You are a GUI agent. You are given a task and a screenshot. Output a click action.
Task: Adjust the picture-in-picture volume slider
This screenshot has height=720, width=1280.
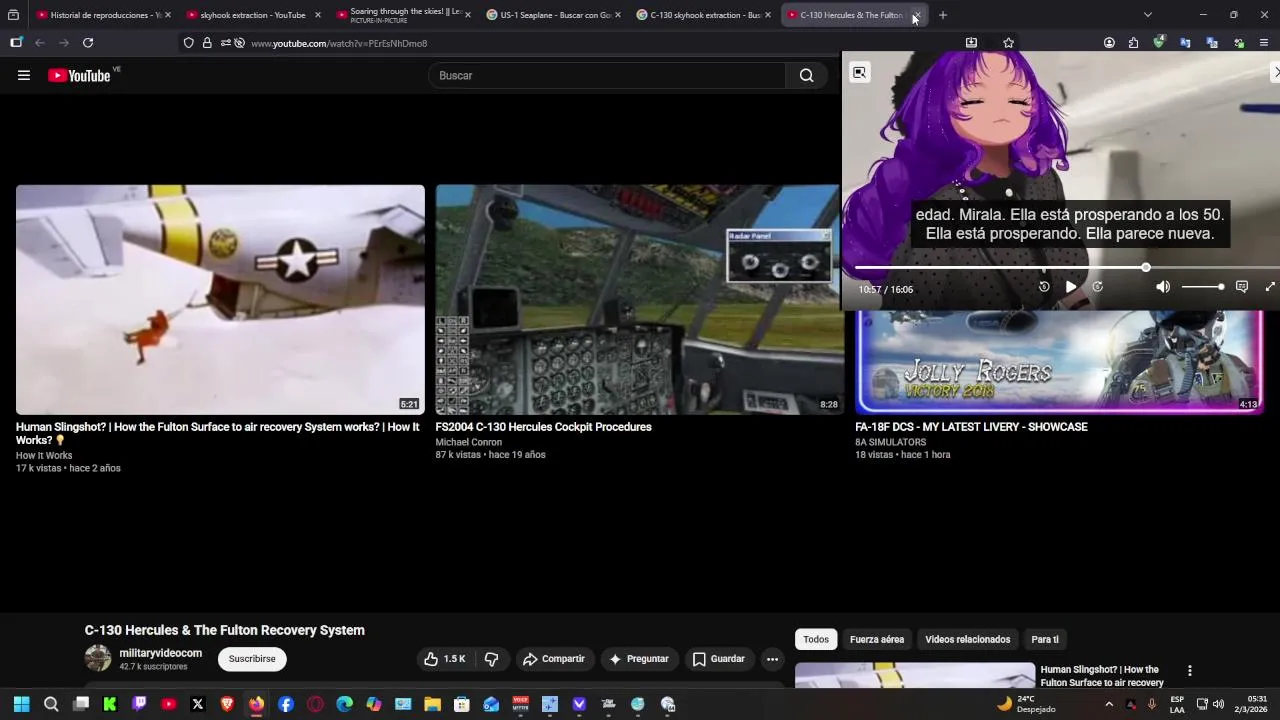tap(1203, 287)
